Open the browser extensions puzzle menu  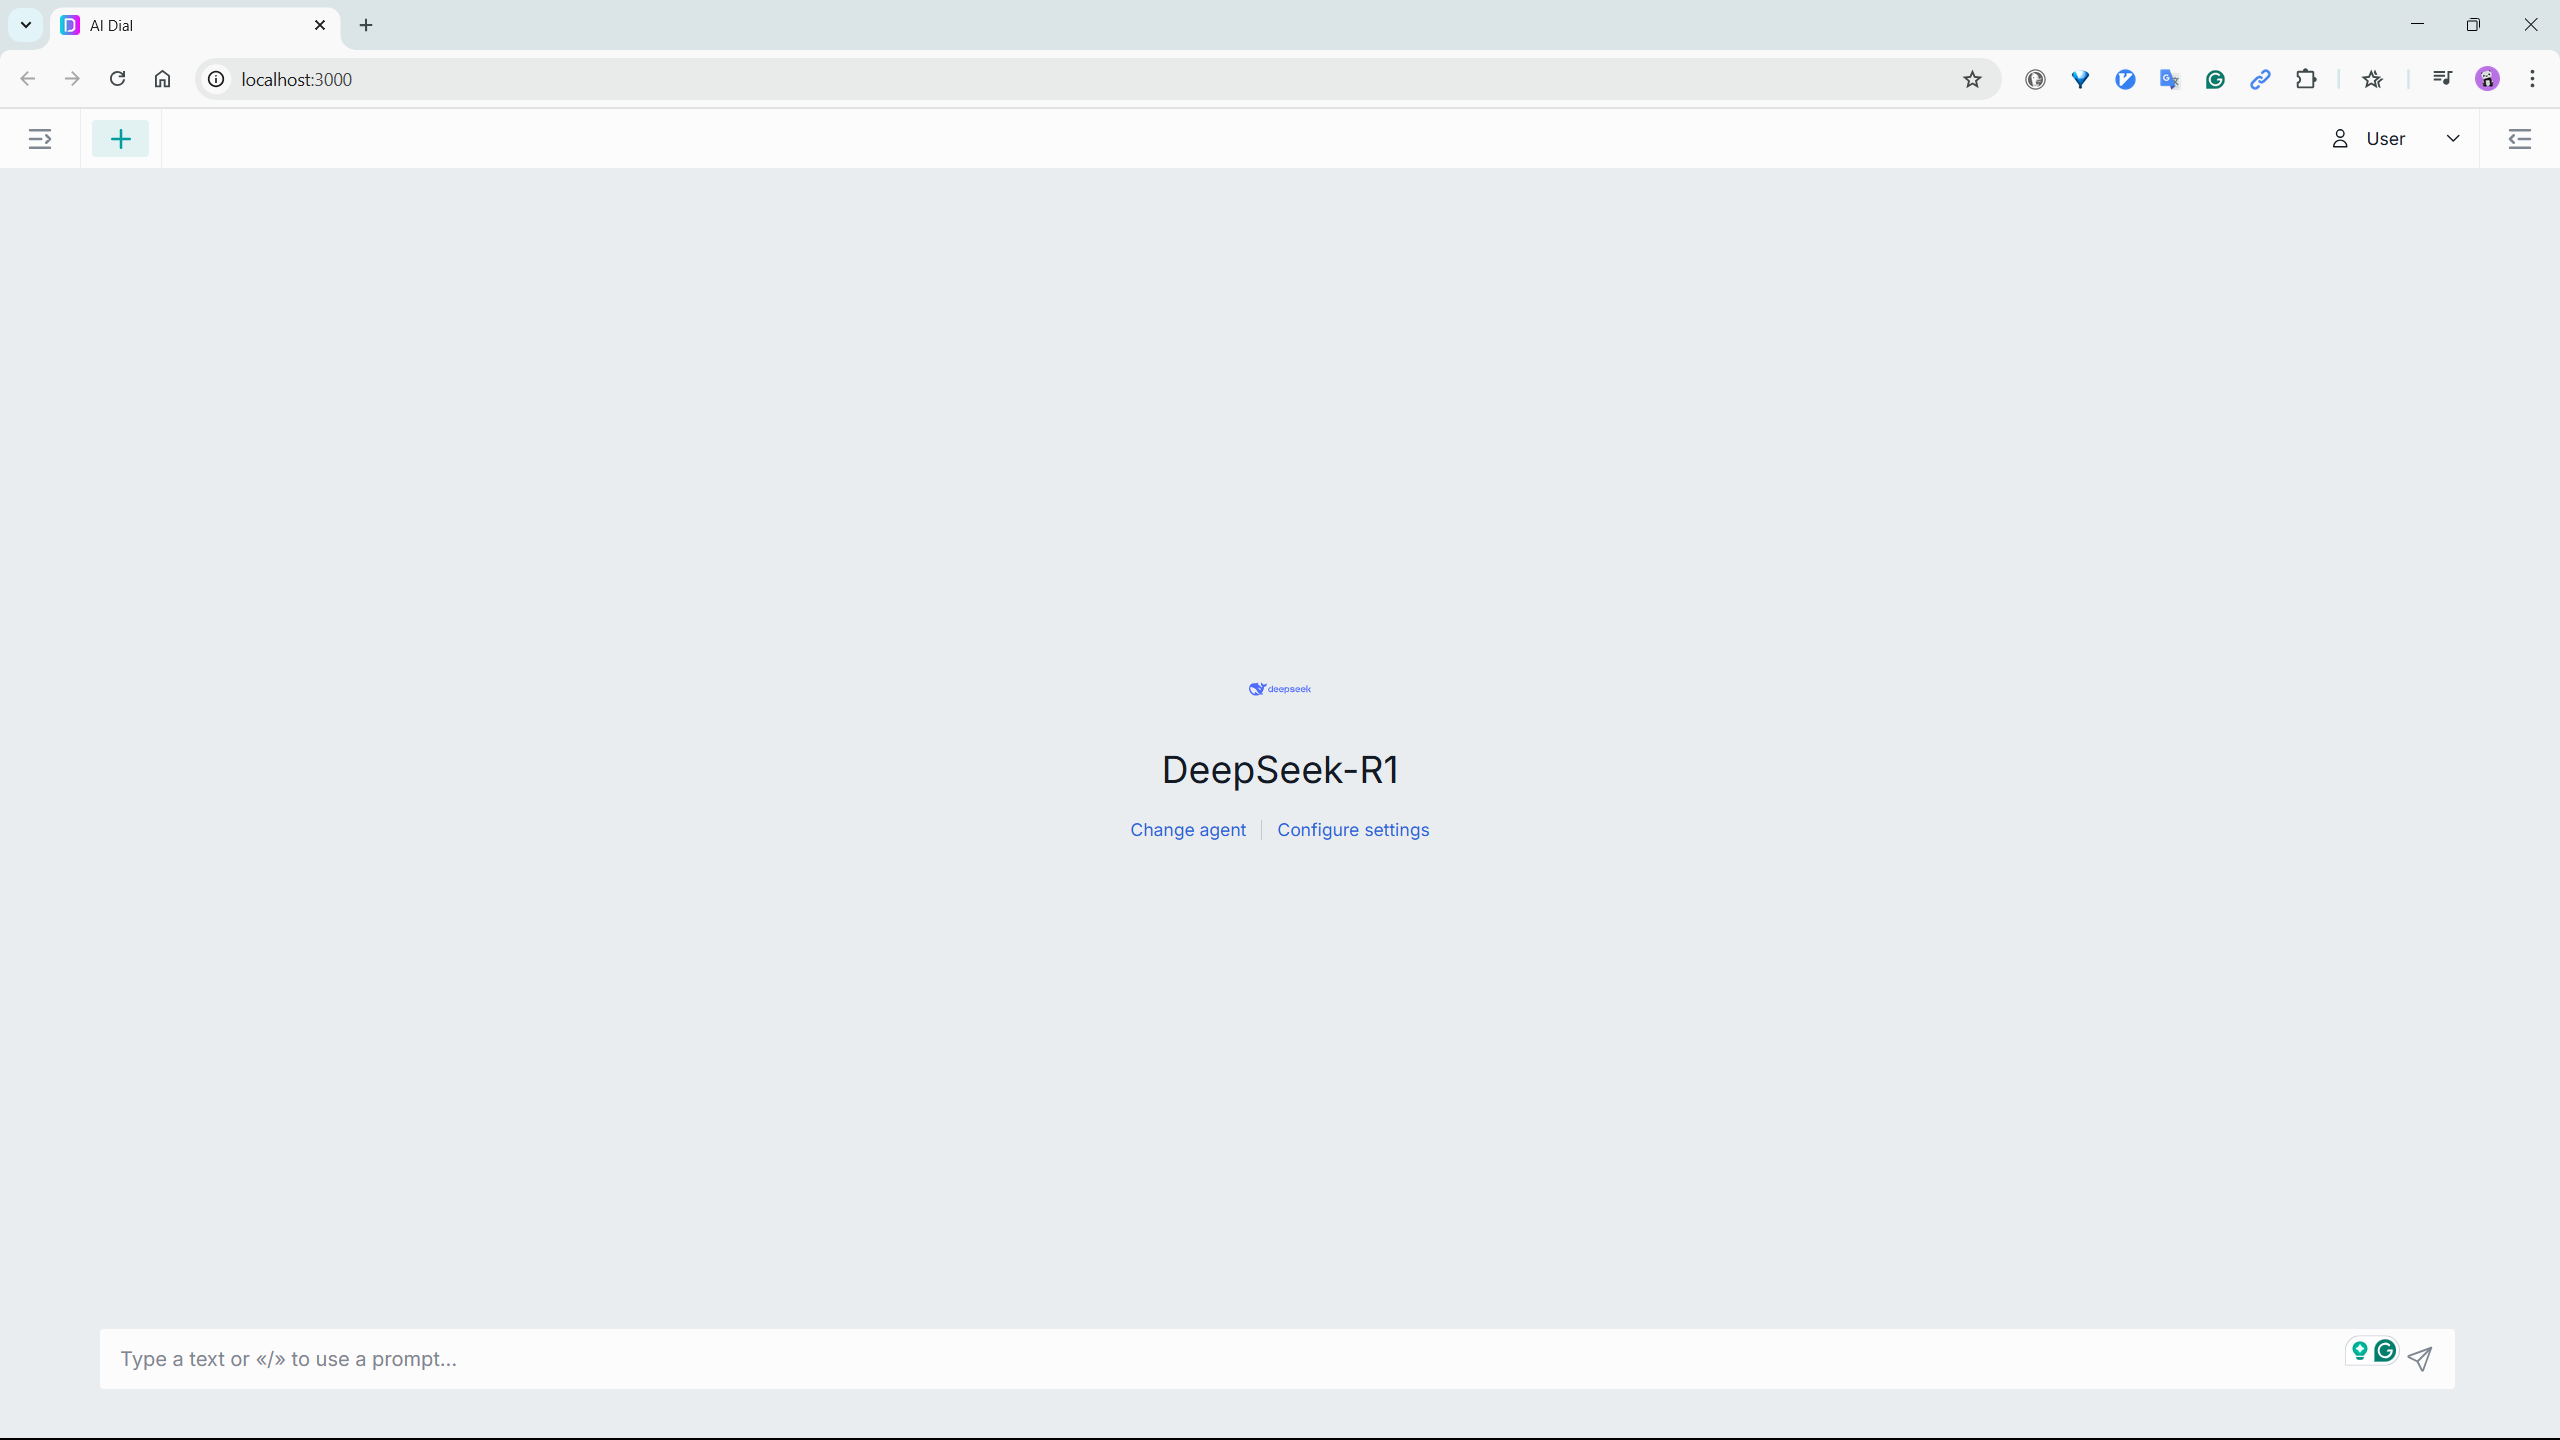[2306, 79]
